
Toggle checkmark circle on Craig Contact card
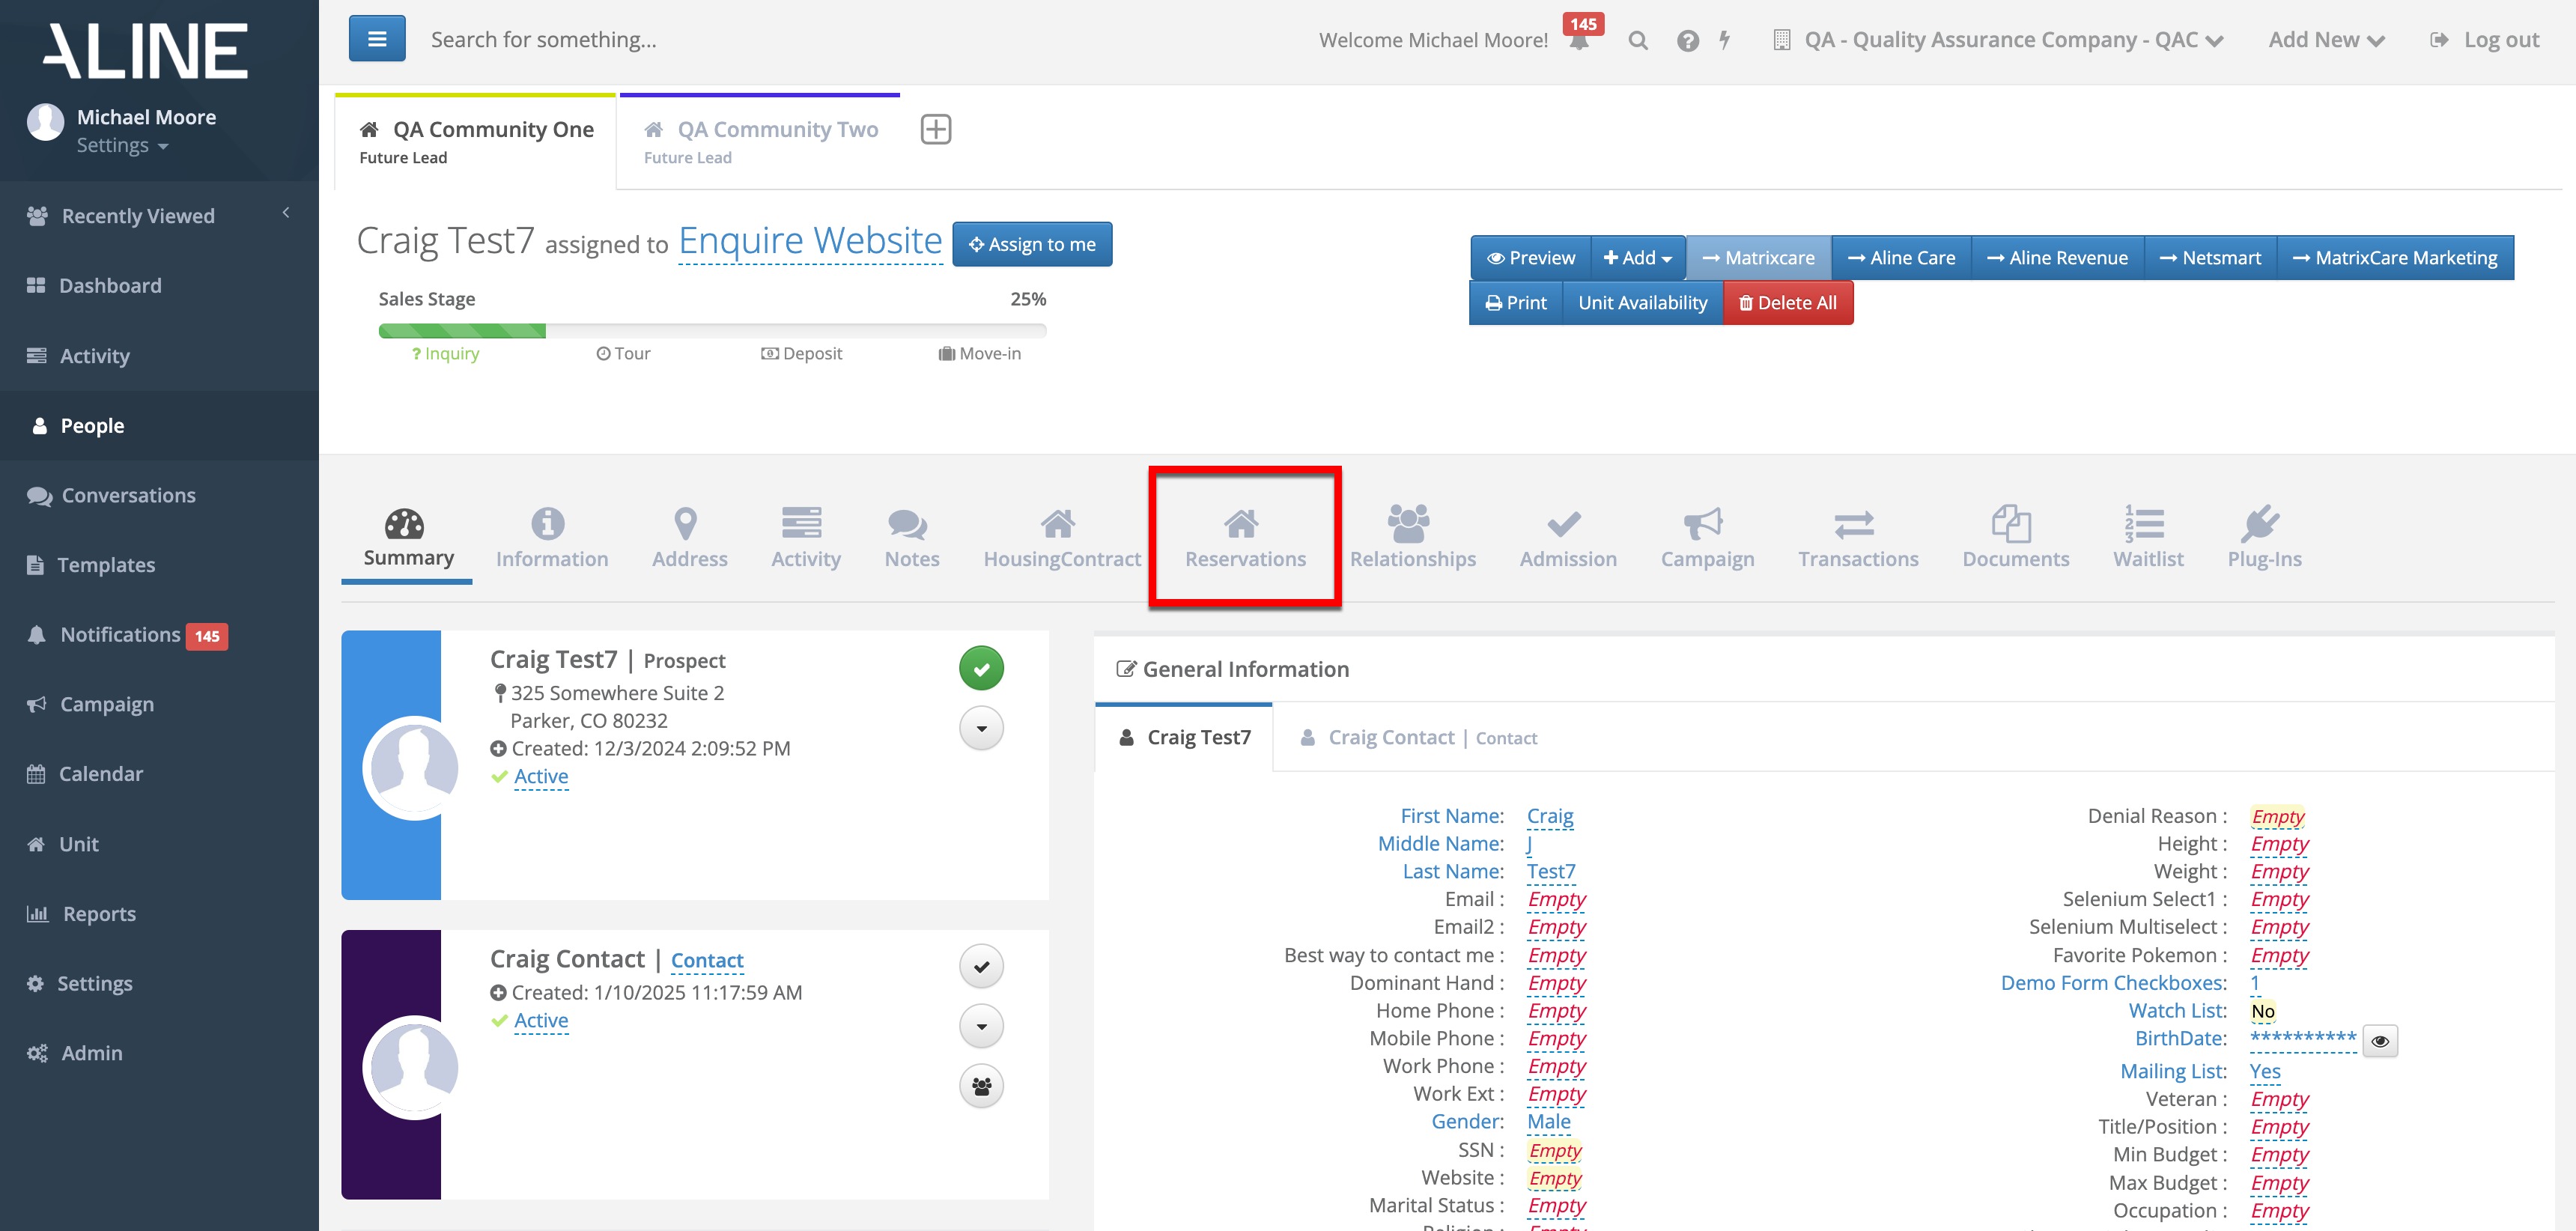click(981, 966)
